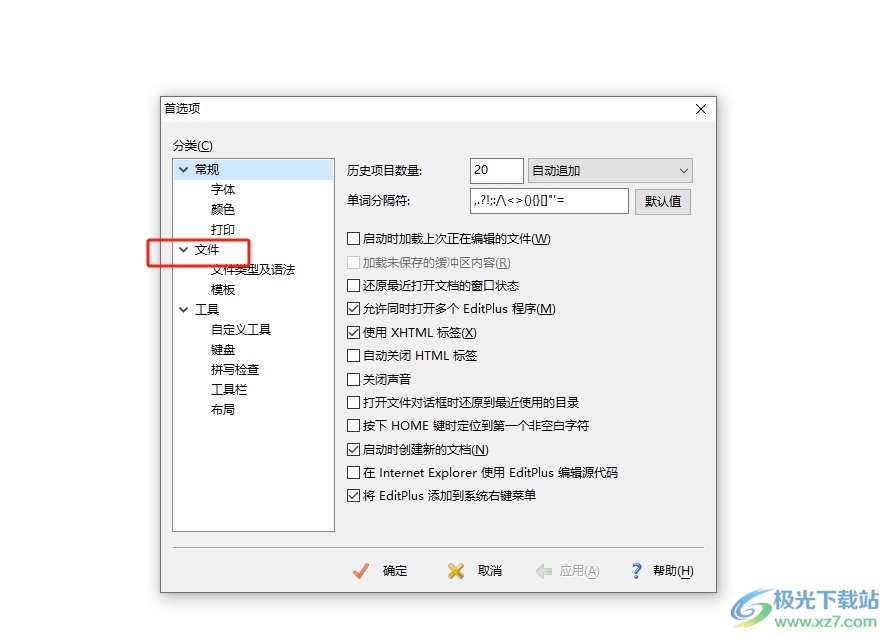
Task: Close the 首选项 dialog
Action: click(x=701, y=109)
